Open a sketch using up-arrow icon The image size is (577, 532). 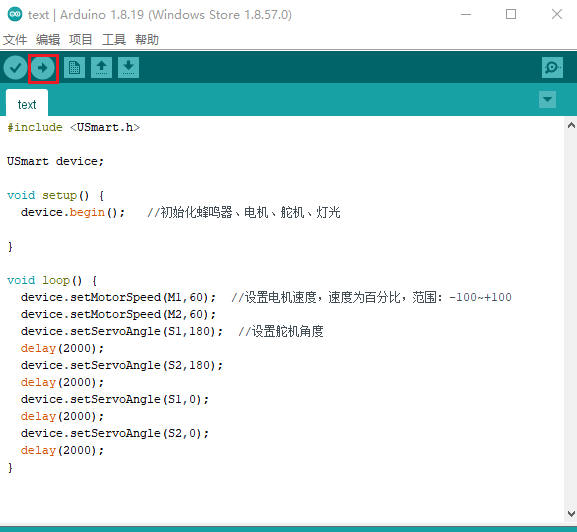click(102, 67)
